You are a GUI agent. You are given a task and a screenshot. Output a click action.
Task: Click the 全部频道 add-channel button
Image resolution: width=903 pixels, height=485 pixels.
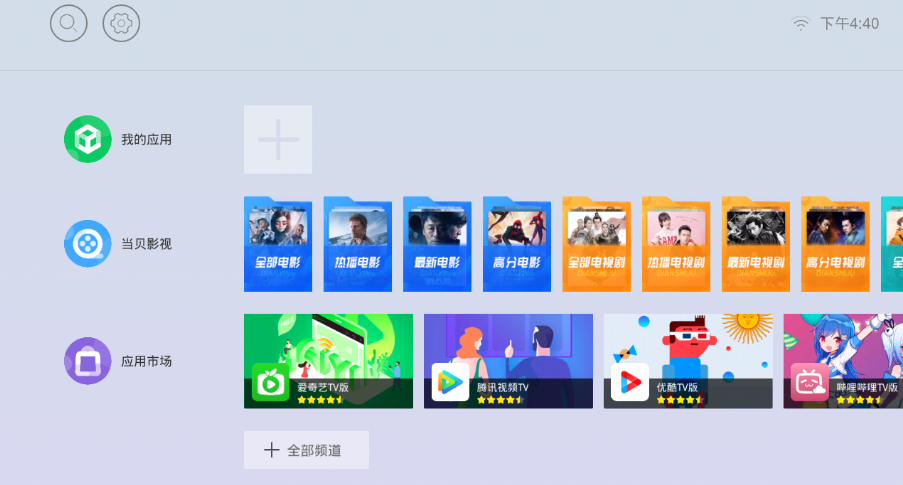(x=306, y=450)
